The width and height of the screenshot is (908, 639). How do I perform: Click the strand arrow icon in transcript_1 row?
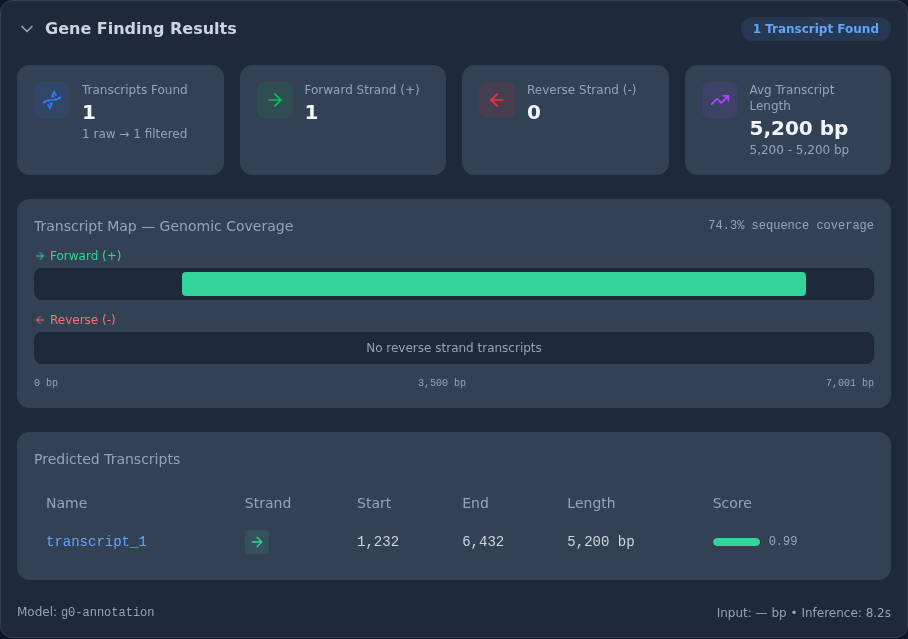[x=257, y=542]
